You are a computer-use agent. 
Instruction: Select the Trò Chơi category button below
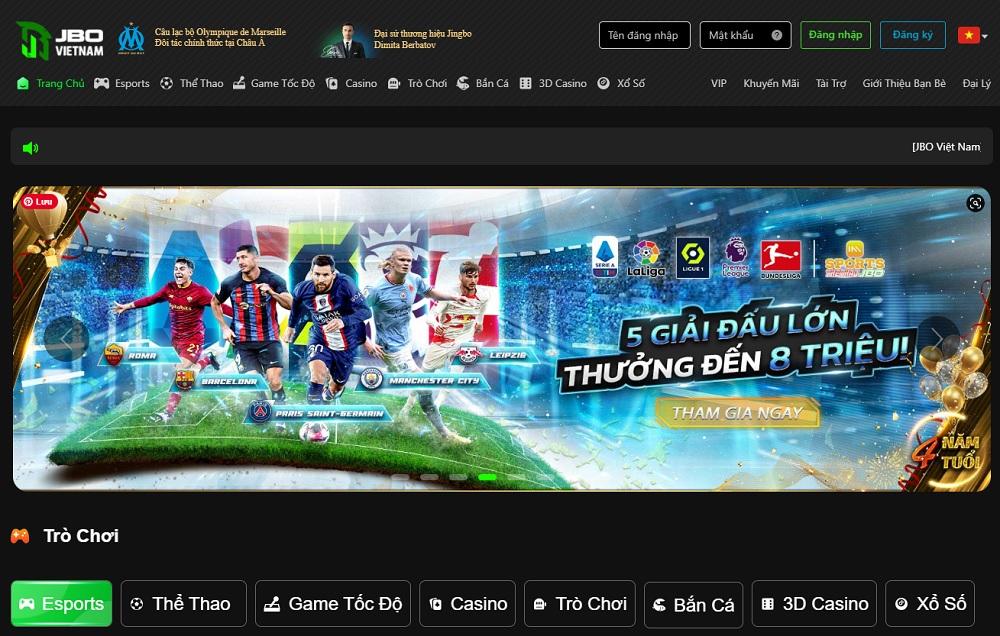coord(579,603)
